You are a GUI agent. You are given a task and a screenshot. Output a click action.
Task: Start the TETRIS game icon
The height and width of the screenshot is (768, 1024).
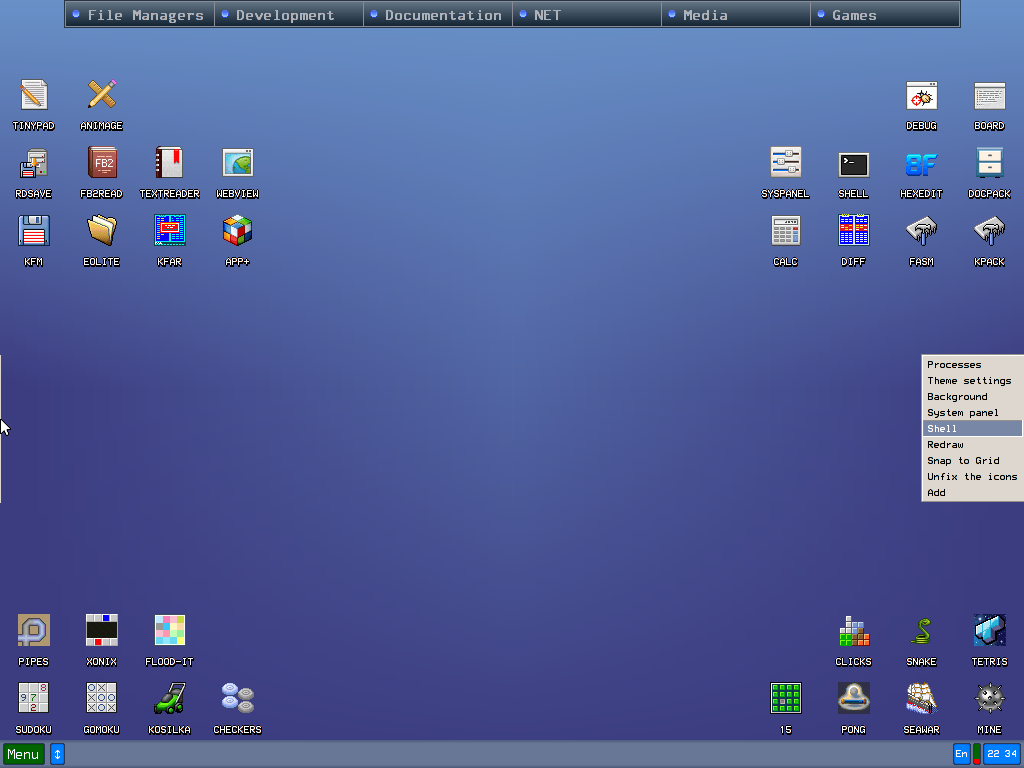coord(989,631)
